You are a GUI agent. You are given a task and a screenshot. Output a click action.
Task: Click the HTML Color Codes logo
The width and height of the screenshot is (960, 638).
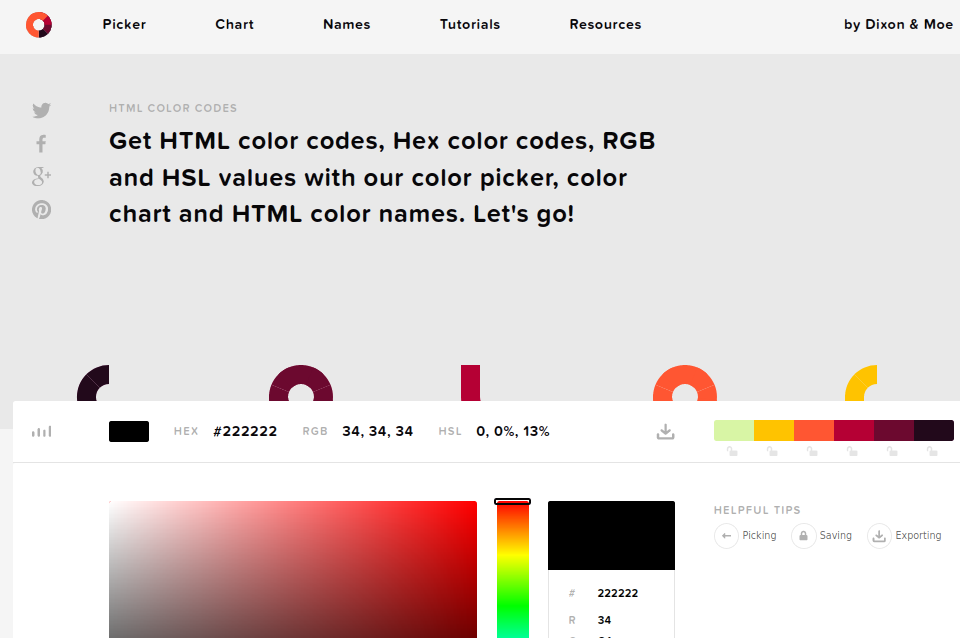[38, 24]
